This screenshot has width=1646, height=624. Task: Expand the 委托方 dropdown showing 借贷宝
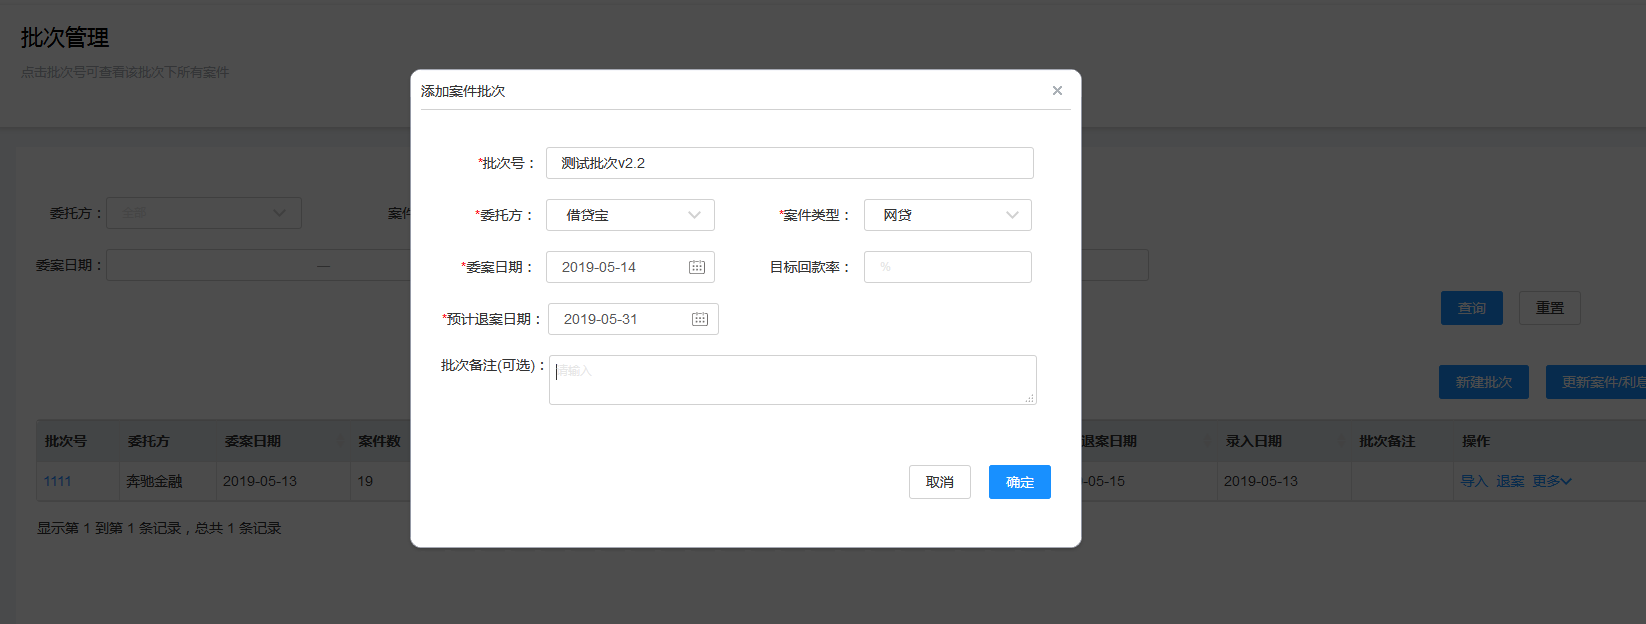(630, 215)
